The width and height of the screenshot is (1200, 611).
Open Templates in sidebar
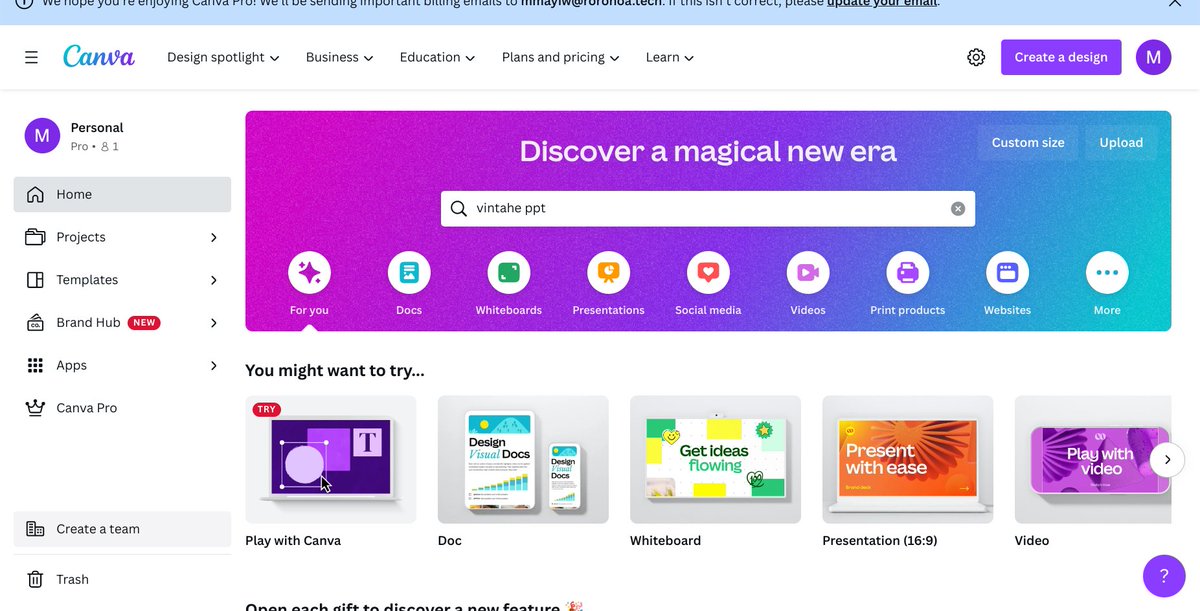tap(122, 280)
